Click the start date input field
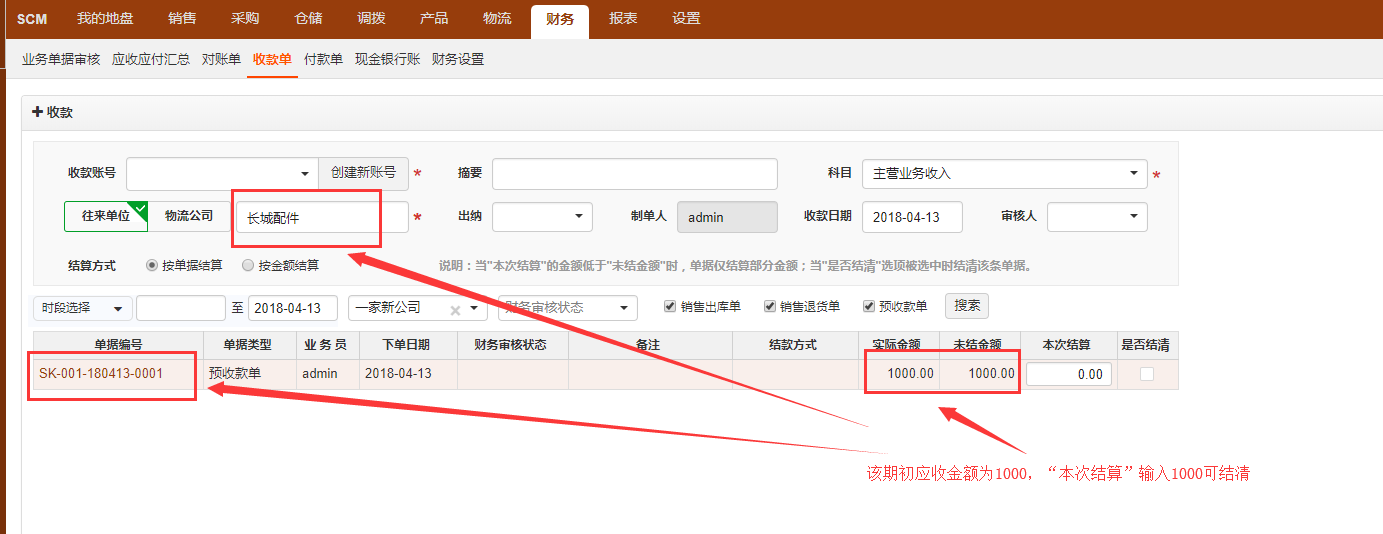The height and width of the screenshot is (534, 1383). click(x=181, y=308)
